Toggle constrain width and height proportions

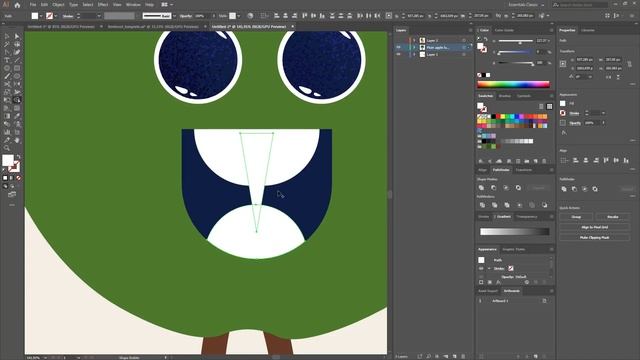(629, 64)
